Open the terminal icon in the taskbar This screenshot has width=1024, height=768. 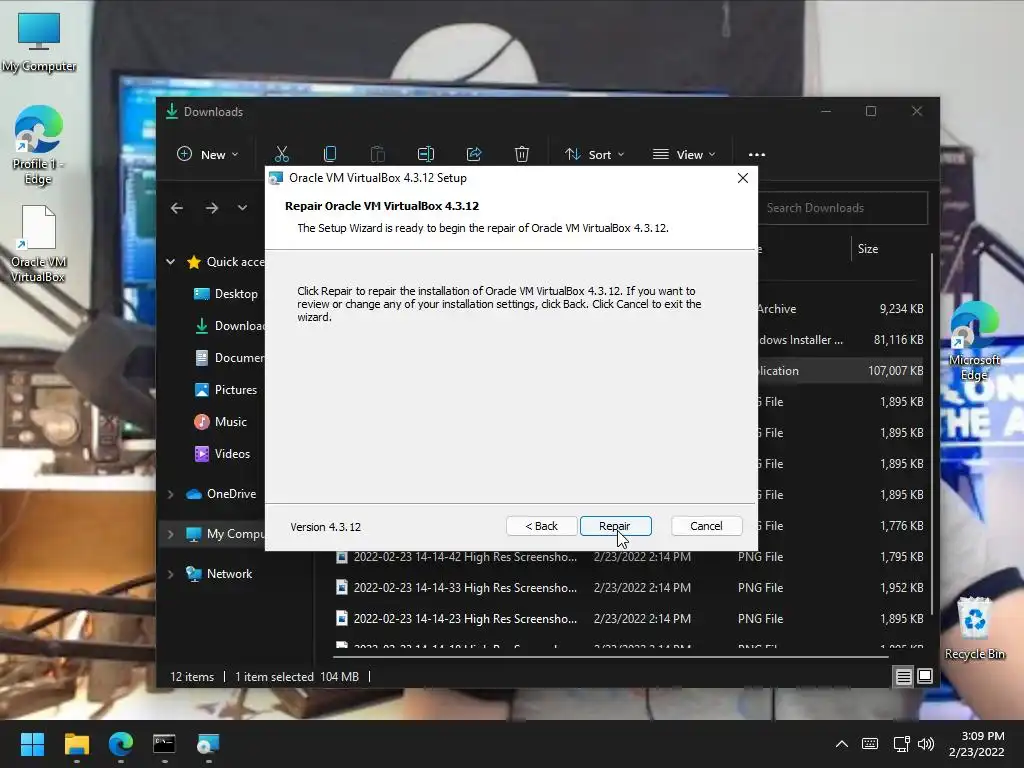[164, 744]
